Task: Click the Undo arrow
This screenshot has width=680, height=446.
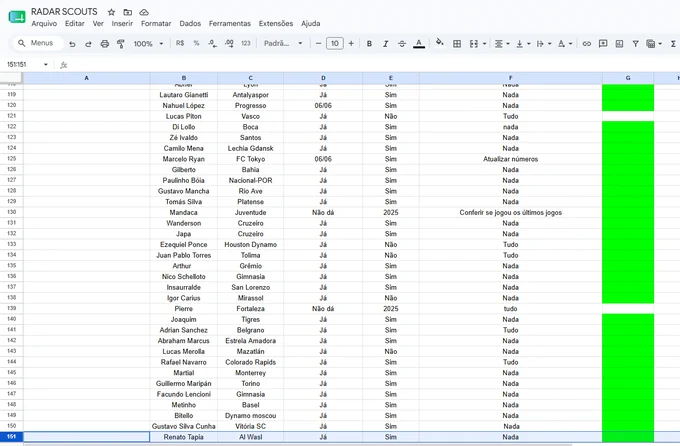Action: (72, 44)
